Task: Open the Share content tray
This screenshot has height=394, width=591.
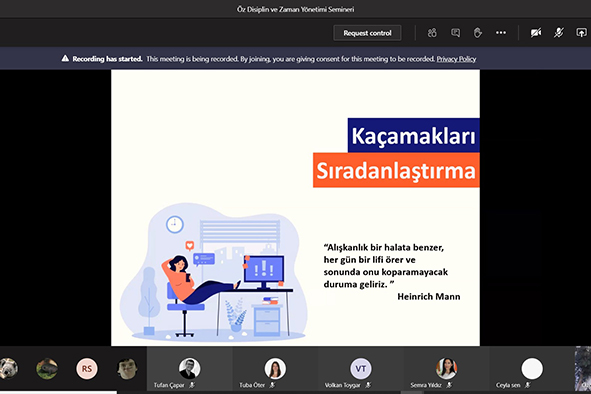Action: (581, 33)
